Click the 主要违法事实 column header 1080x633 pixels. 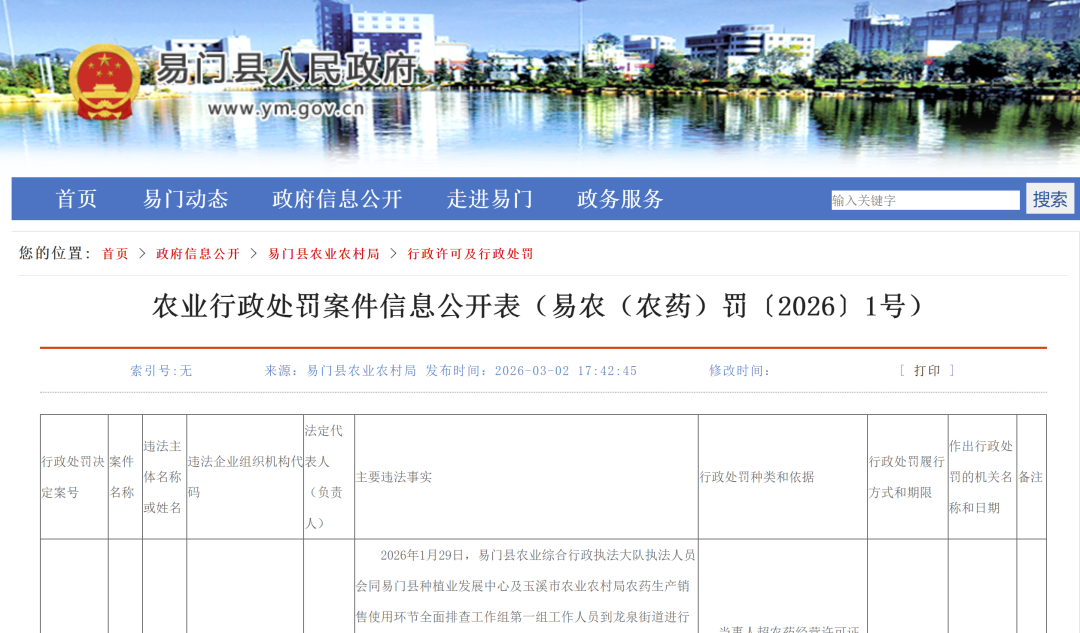pos(526,477)
